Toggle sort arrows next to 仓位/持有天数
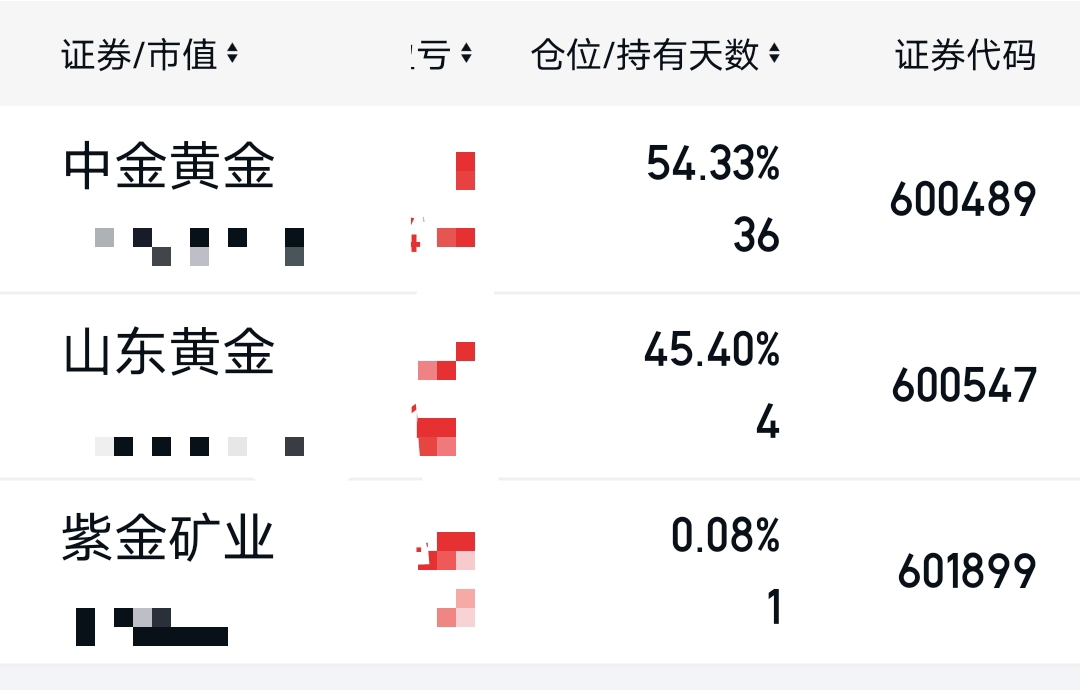The width and height of the screenshot is (1080, 690). click(x=774, y=54)
